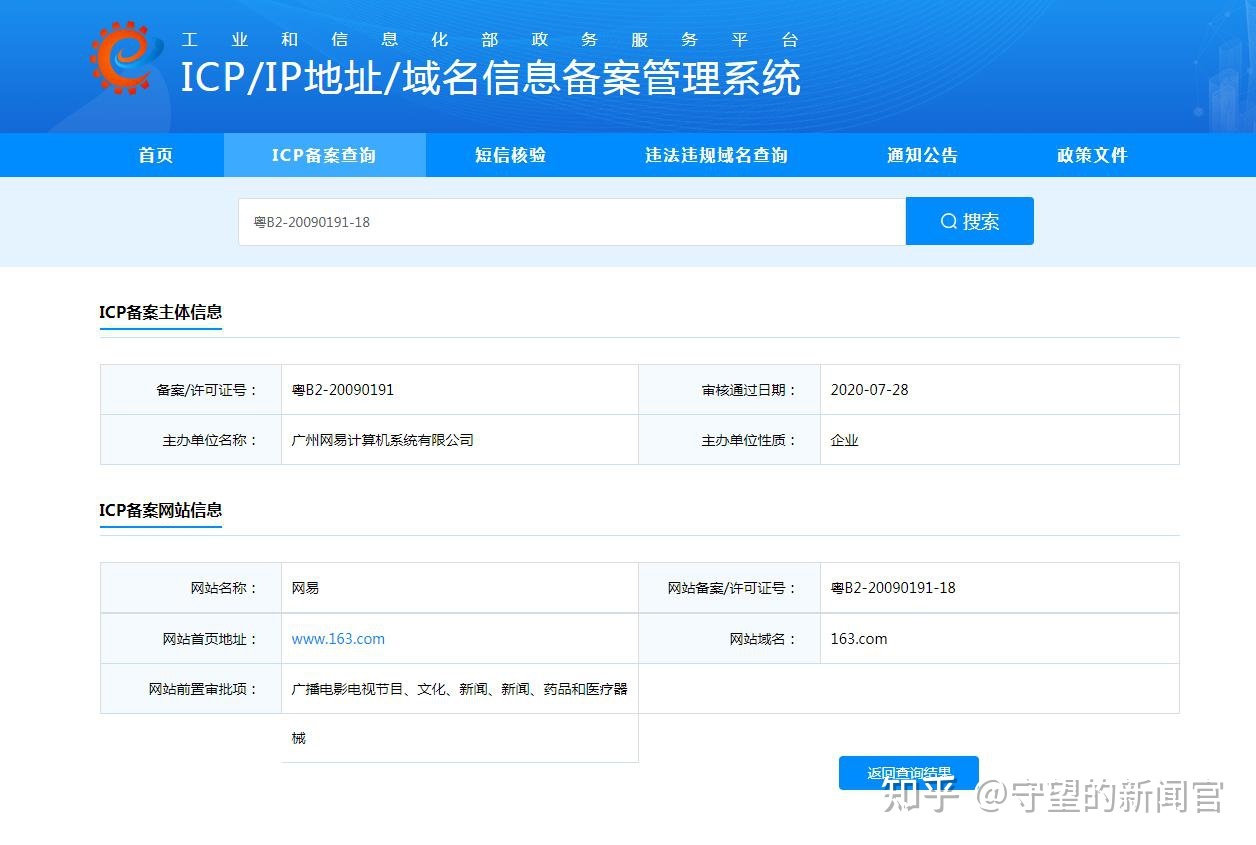Image resolution: width=1256 pixels, height=845 pixels.
Task: Click the gear logo in the header
Action: tap(126, 57)
